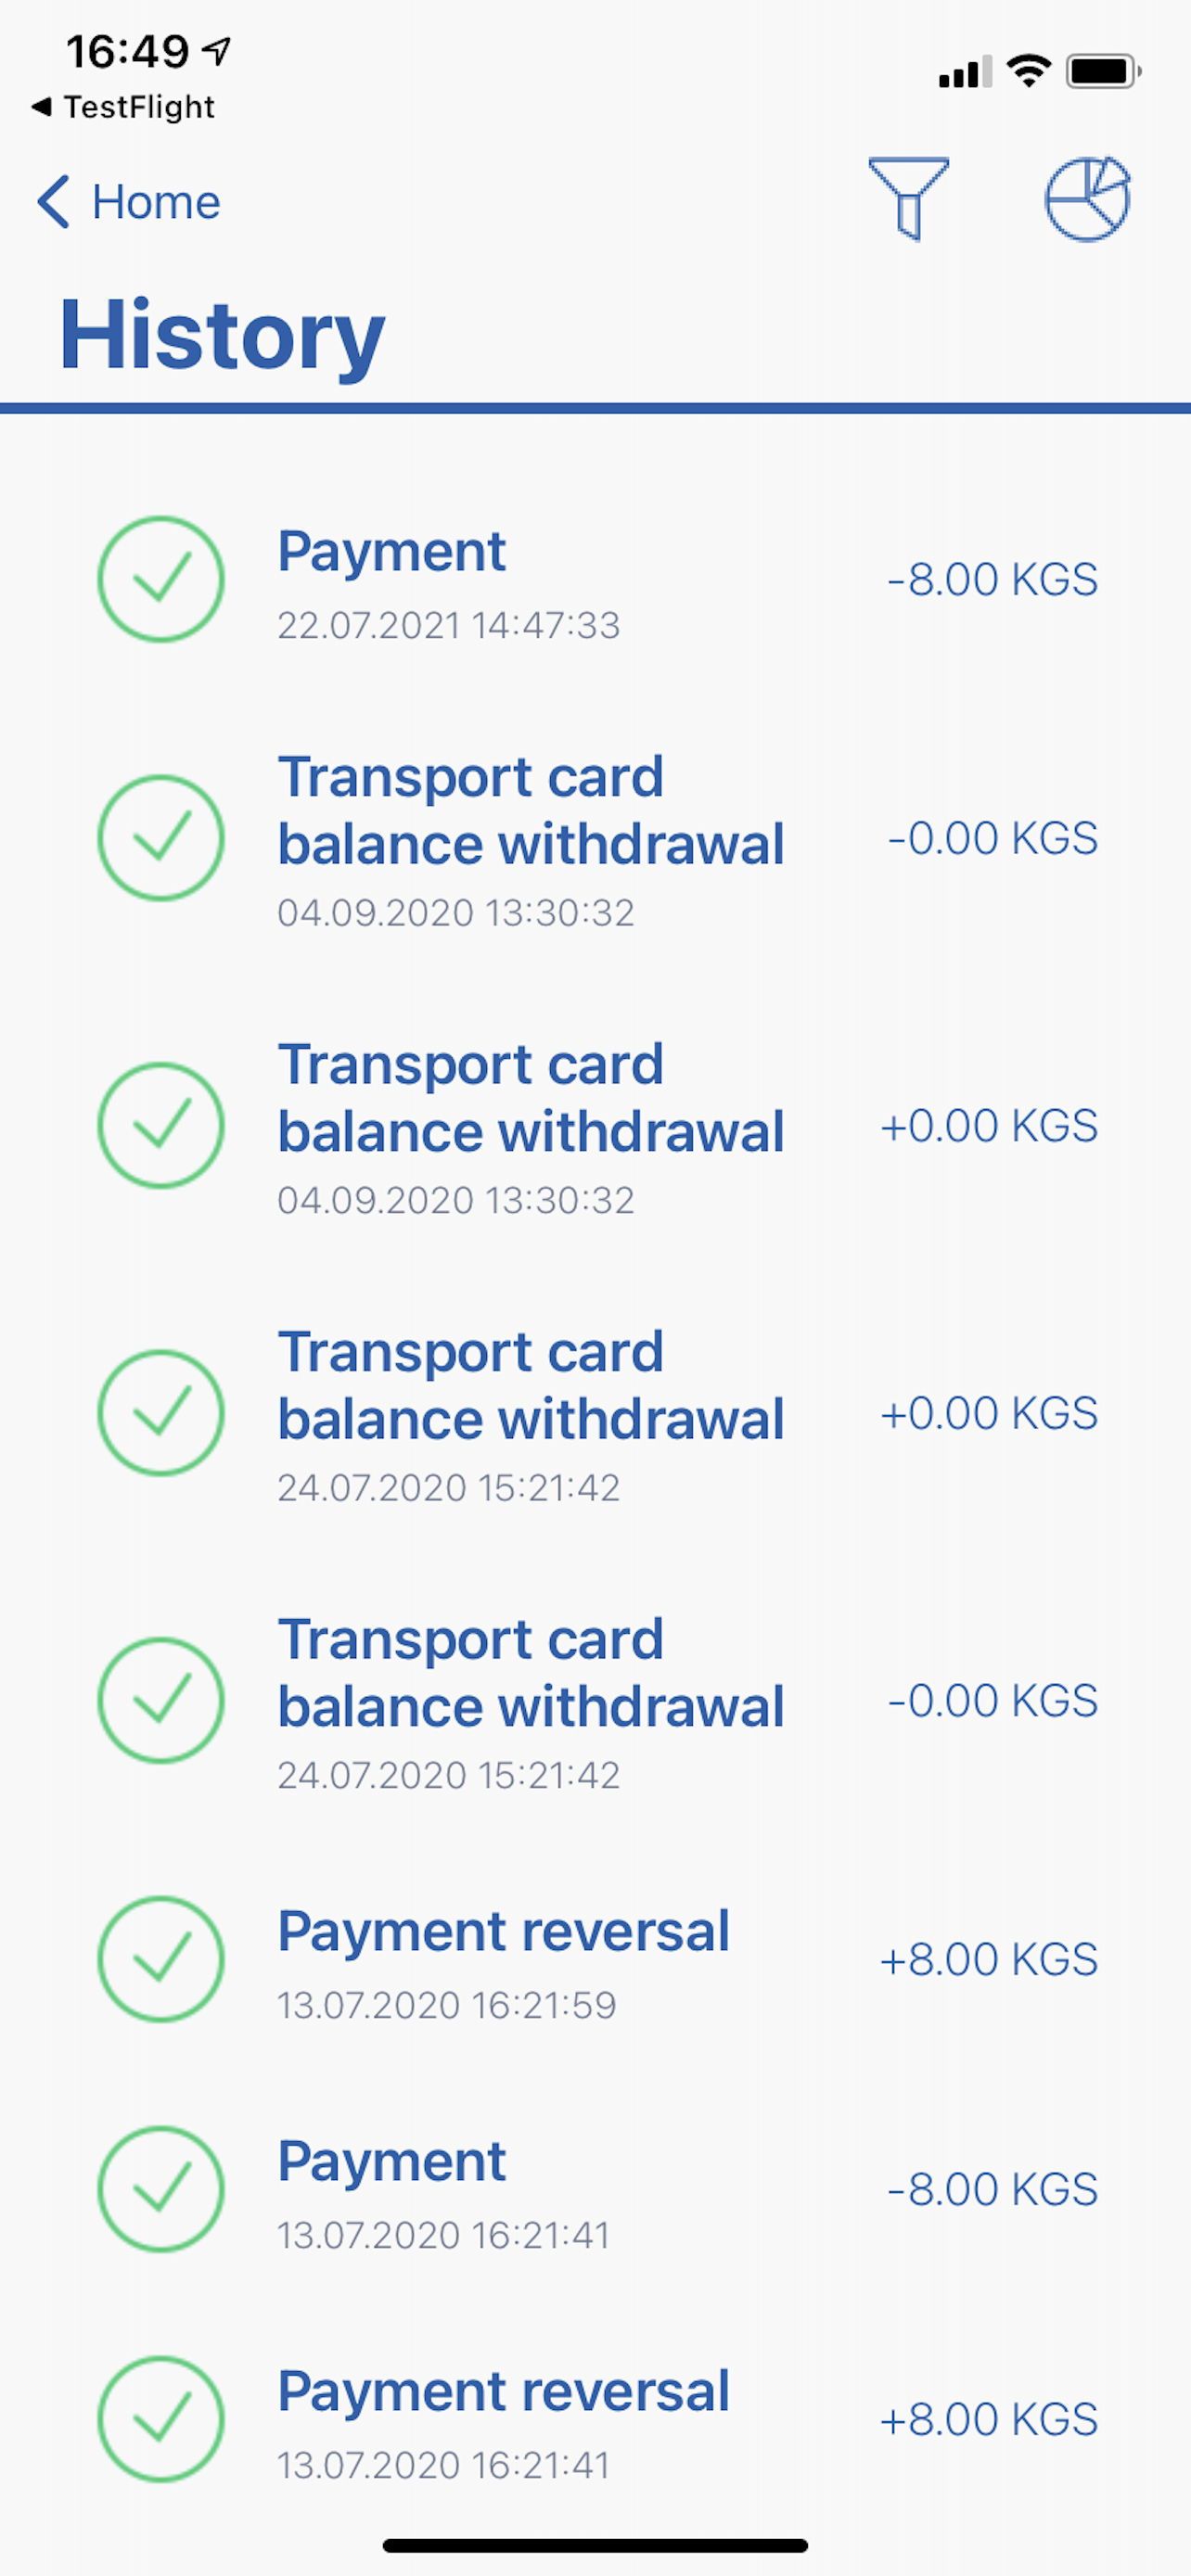1191x2576 pixels.
Task: Tap the Wi-Fi status icon
Action: tap(1028, 71)
